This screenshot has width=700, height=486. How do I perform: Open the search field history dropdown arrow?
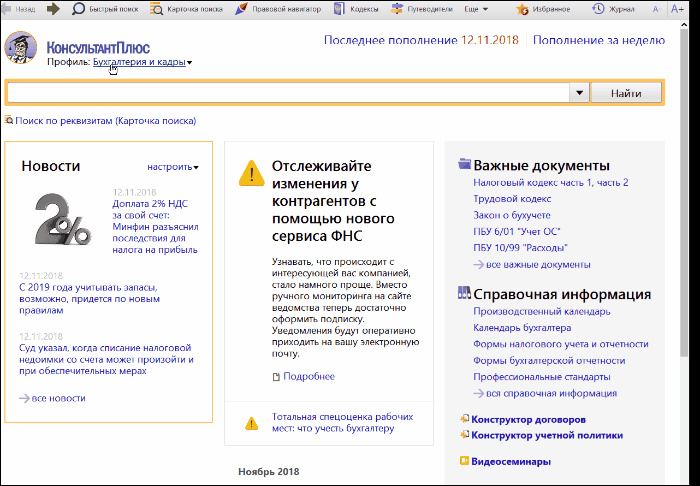[x=579, y=93]
